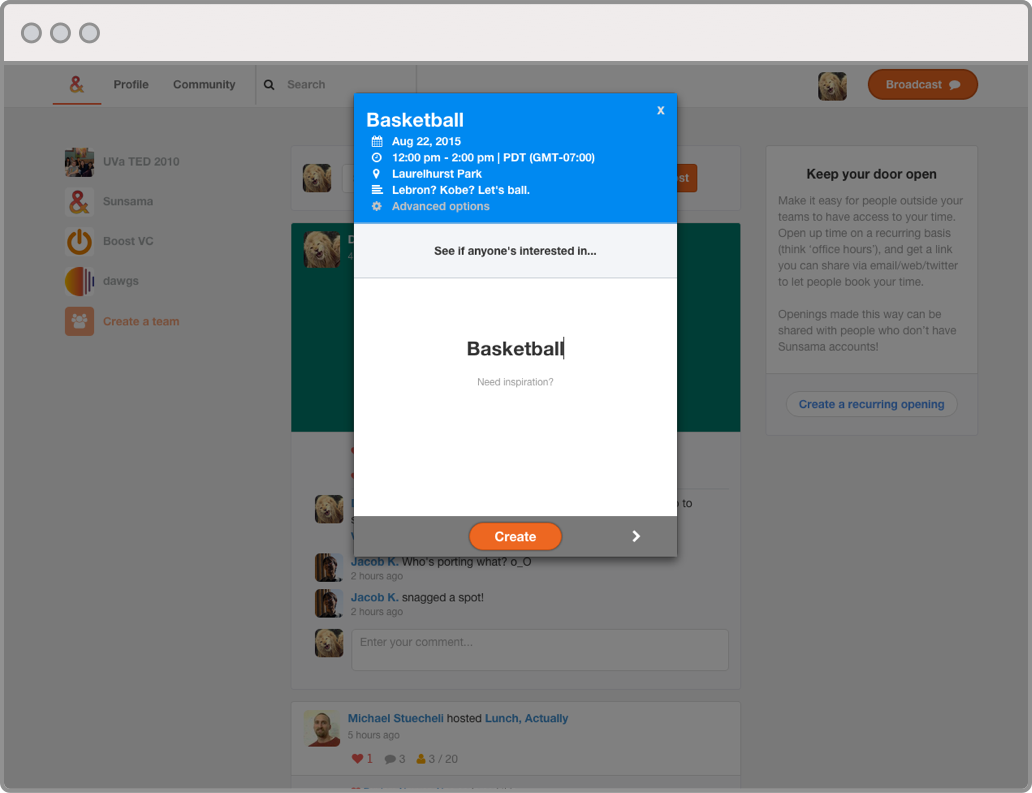The height and width of the screenshot is (793, 1032).
Task: Like Michael Stuecheli's post with heart icon
Action: (x=357, y=759)
